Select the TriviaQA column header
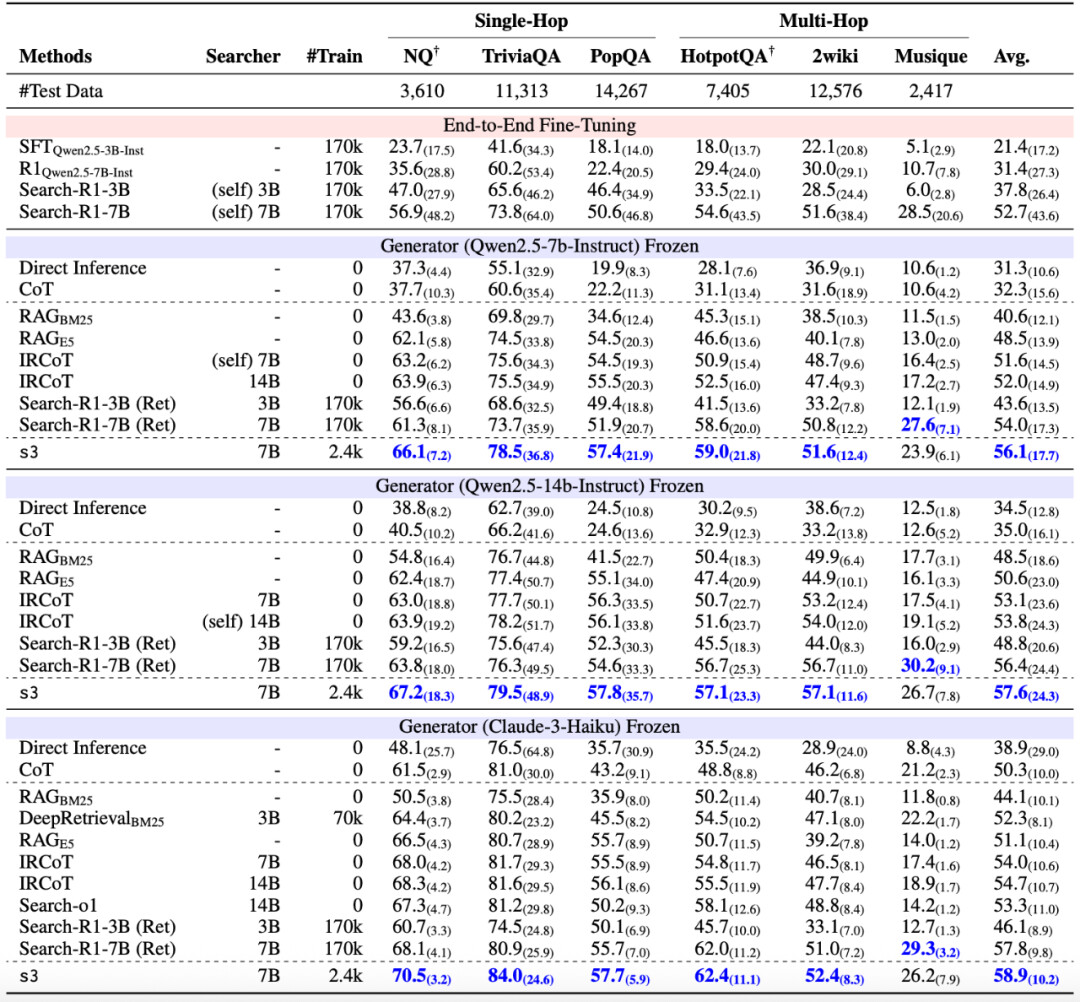1080x1002 pixels. pos(521,56)
